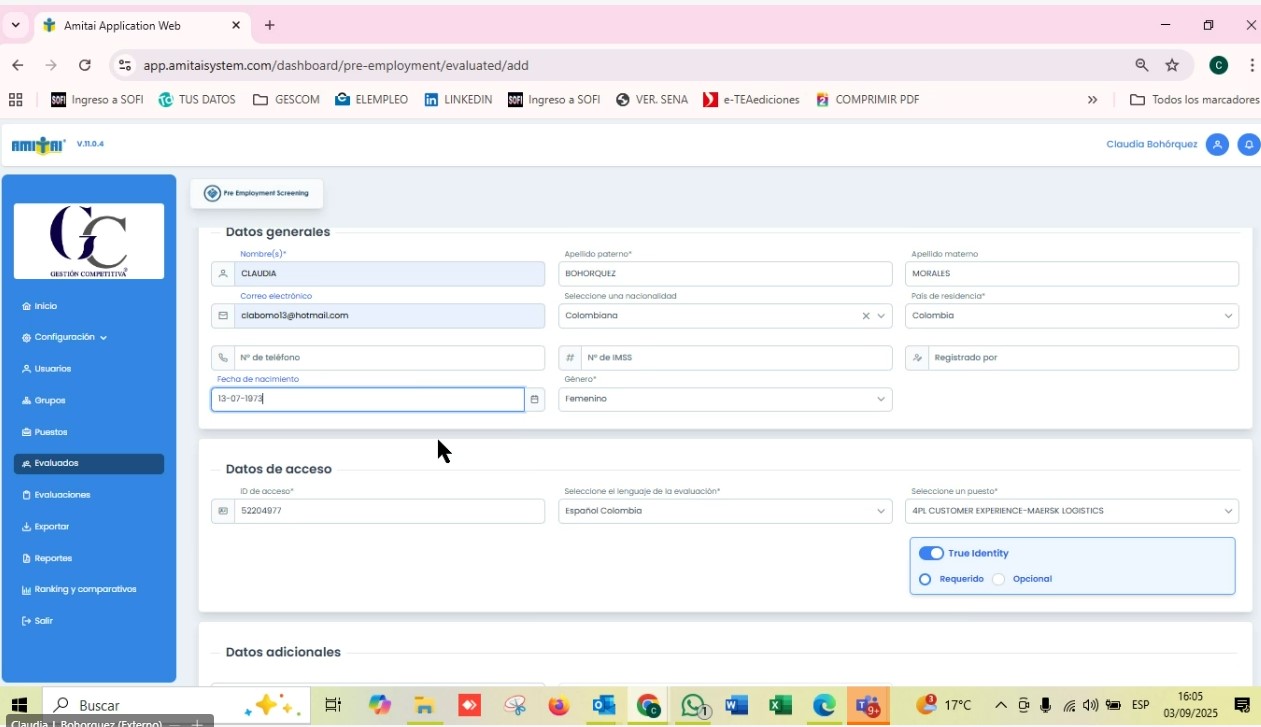Reload the page in browser
Viewport: 1261px width, 727px height.
[x=85, y=65]
